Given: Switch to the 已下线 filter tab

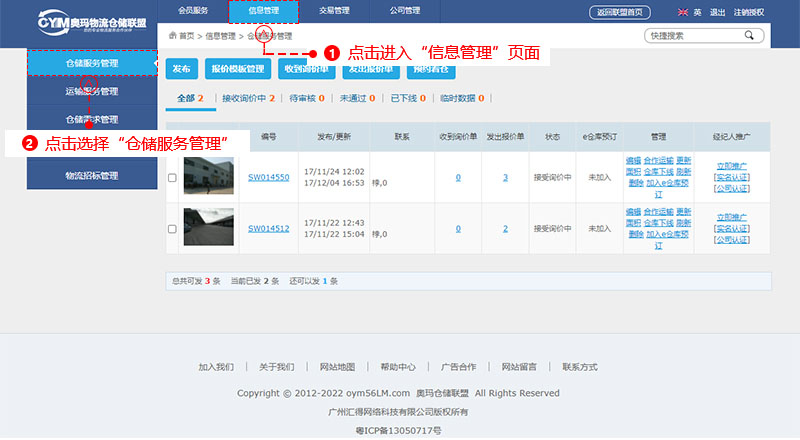Looking at the screenshot, I should (407, 98).
